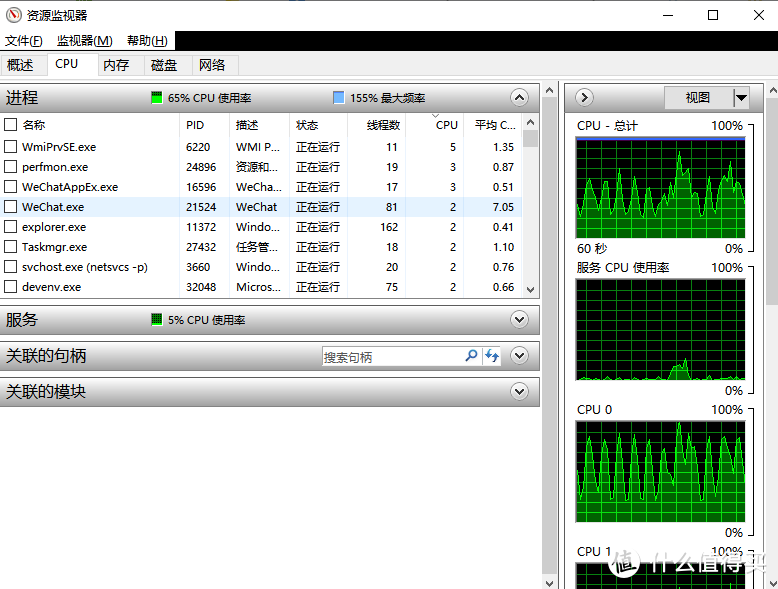Sort by the 平均 C... column header
Screen dimensions: 778x589
pos(493,125)
